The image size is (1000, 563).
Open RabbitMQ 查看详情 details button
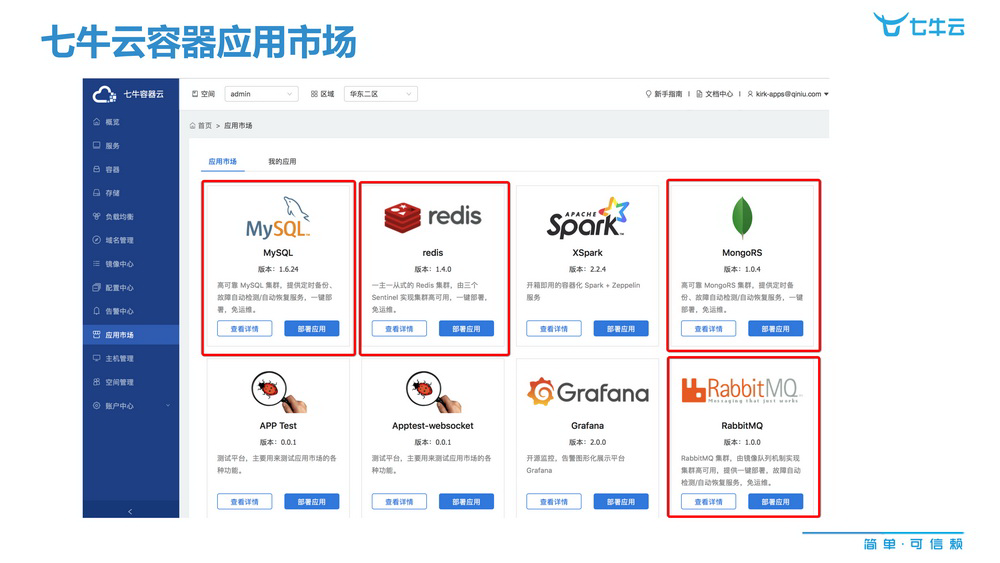pyautogui.click(x=709, y=502)
